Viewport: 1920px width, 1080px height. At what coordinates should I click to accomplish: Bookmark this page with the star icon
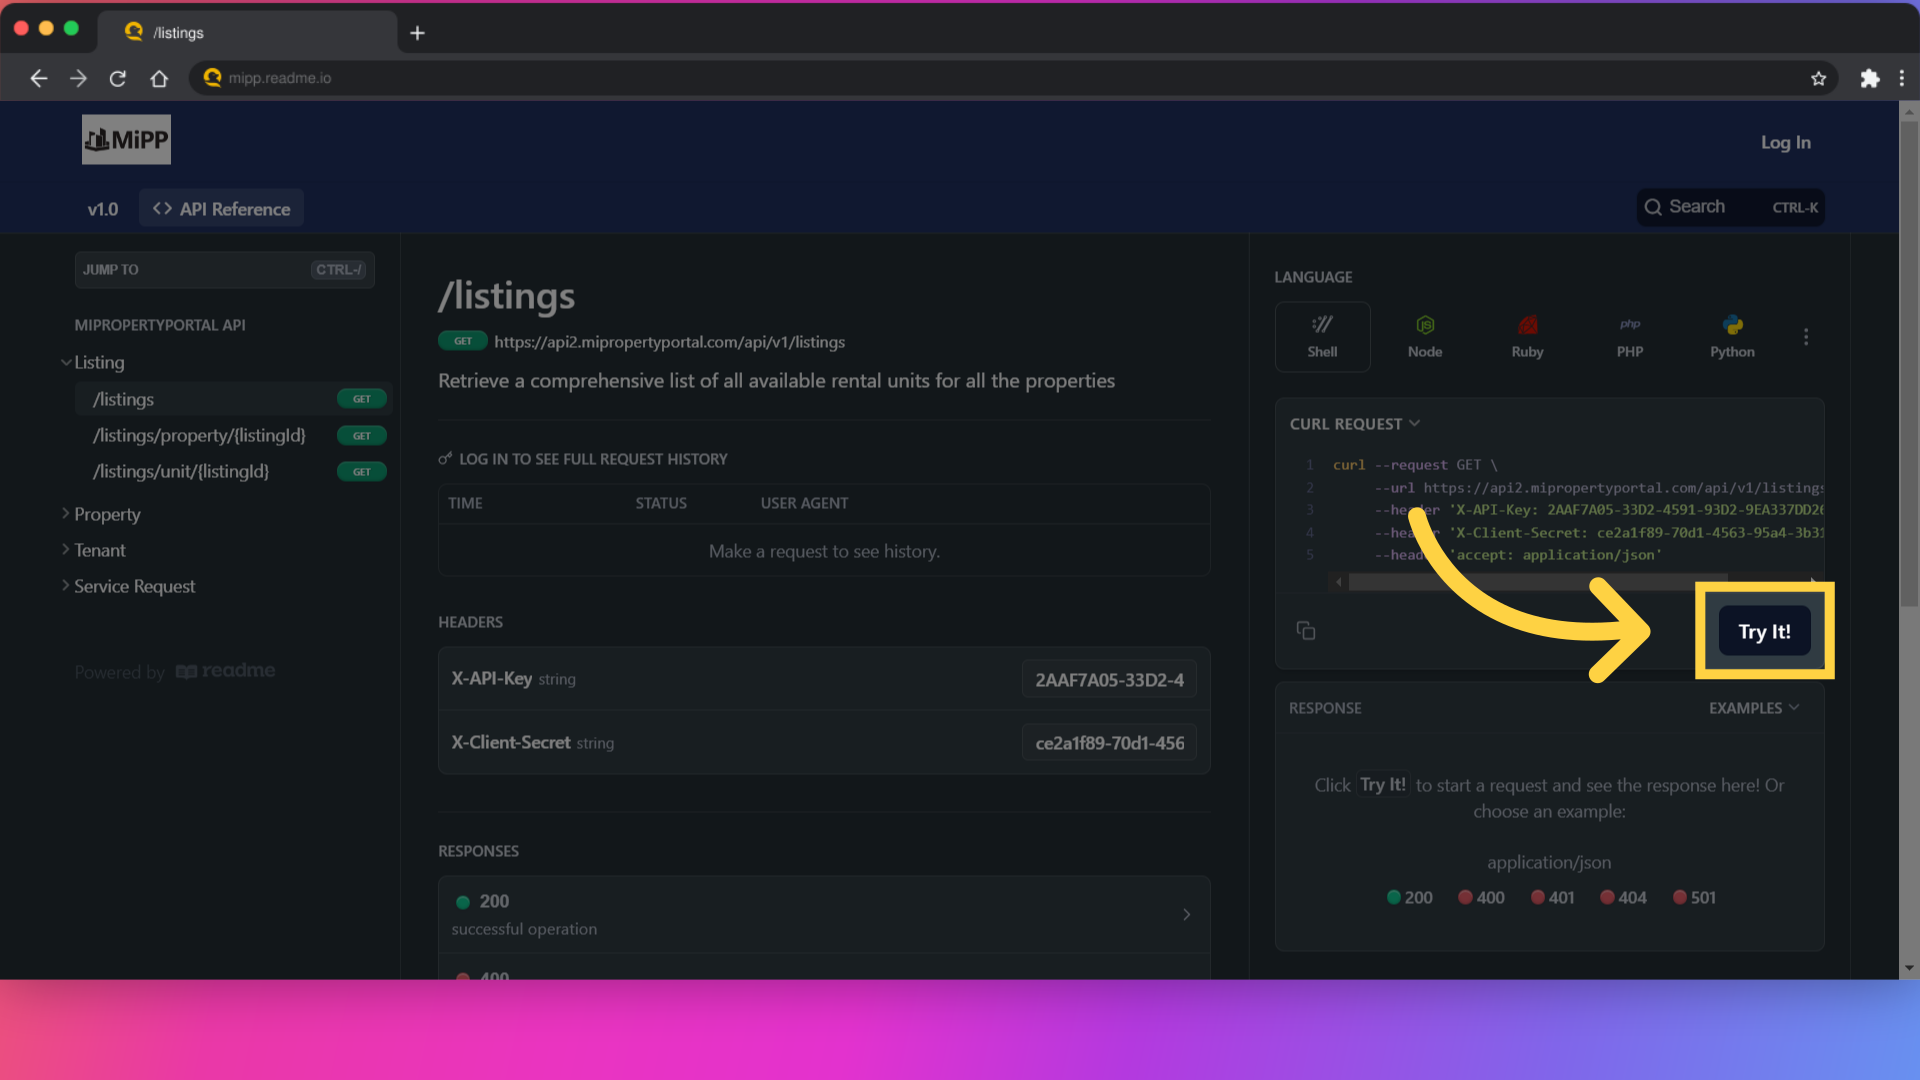click(x=1818, y=78)
